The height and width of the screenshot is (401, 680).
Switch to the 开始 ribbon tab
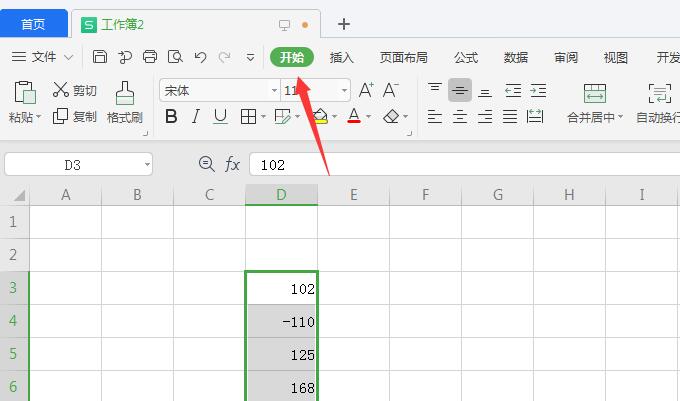pos(292,57)
